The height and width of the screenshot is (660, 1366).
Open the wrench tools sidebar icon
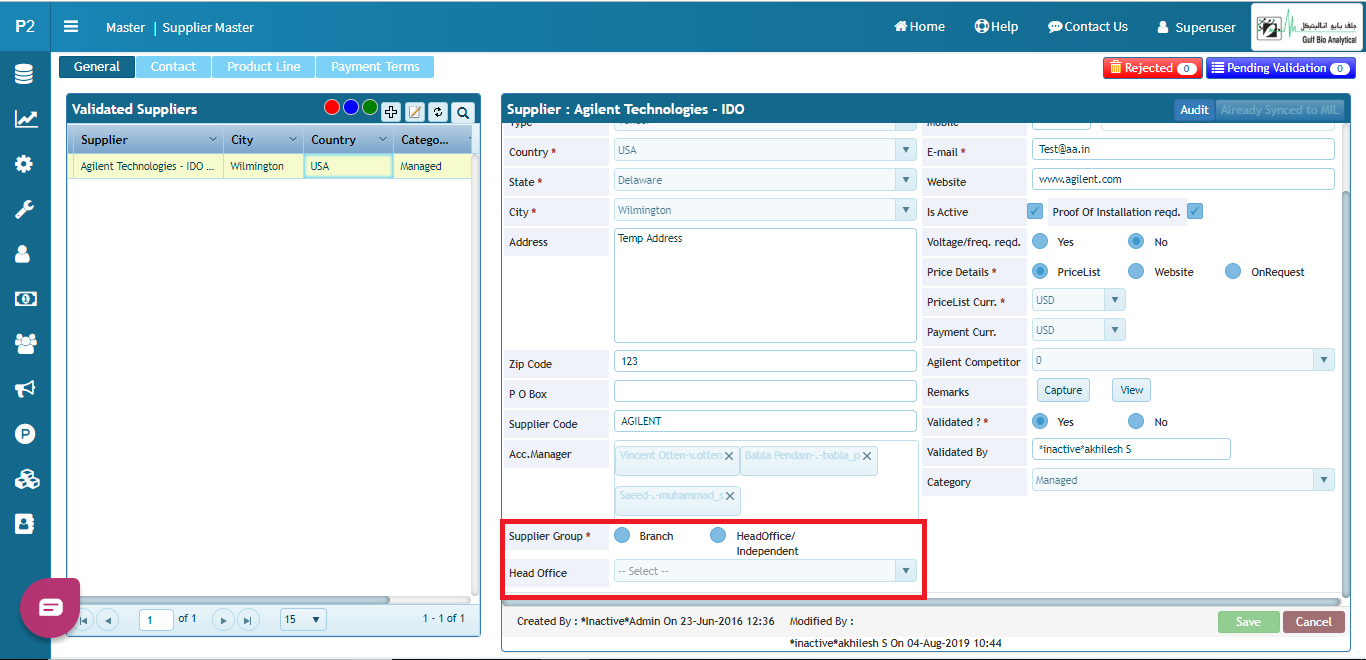(25, 209)
